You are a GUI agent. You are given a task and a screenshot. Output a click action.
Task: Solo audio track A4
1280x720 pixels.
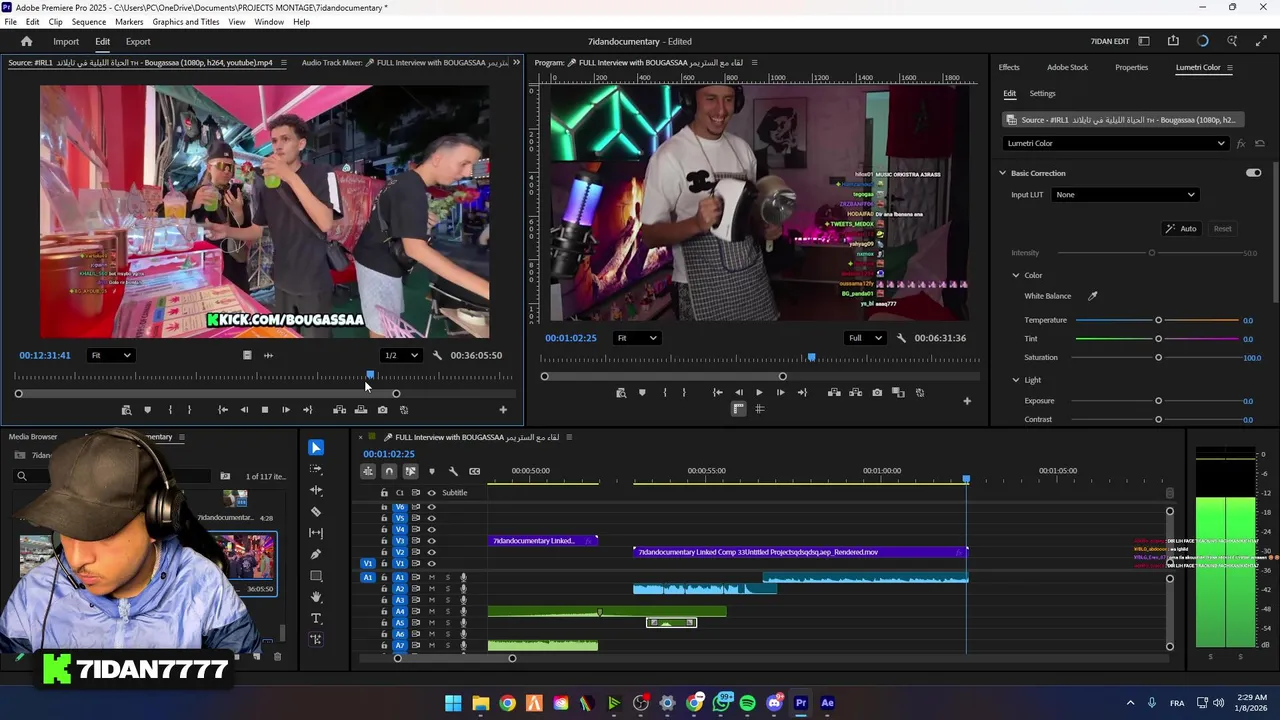(447, 611)
